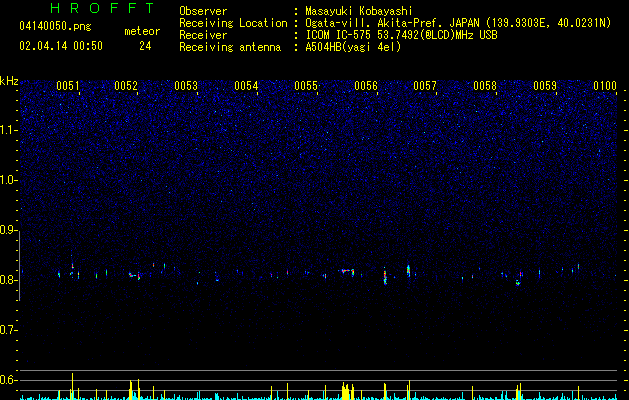This screenshot has height=400, width=629.
Task: Click the 'Receiver' label
Action: coord(203,35)
